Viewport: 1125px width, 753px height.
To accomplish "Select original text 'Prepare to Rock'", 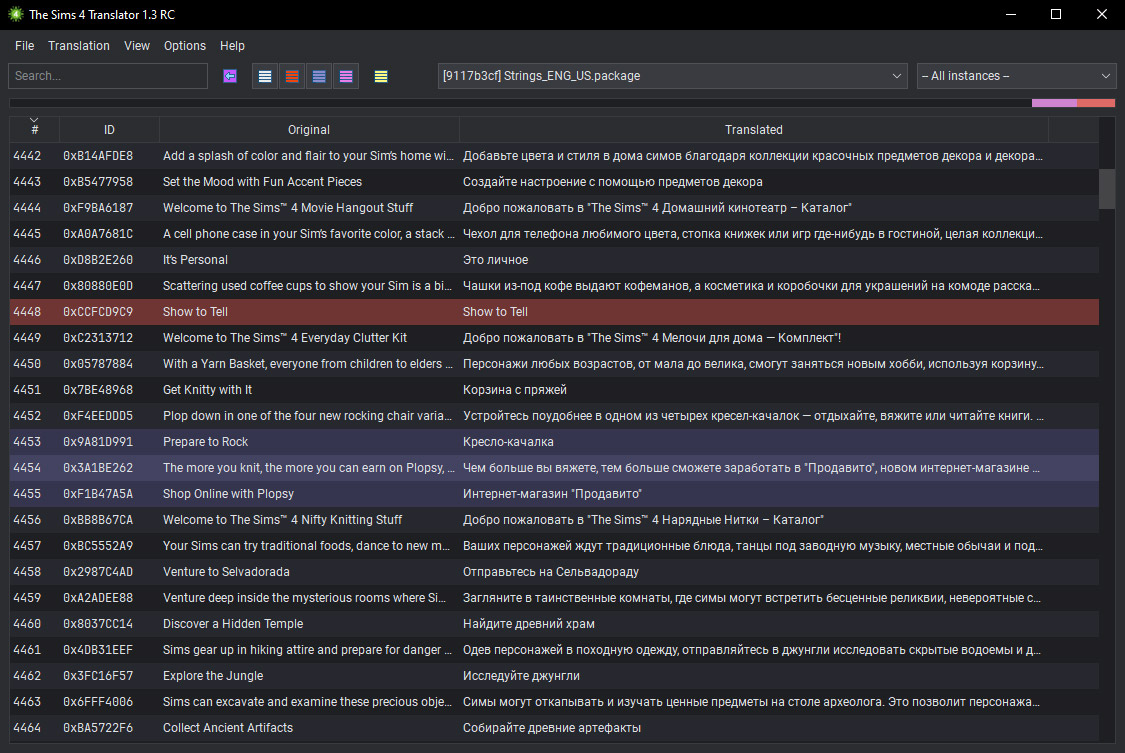I will point(205,442).
